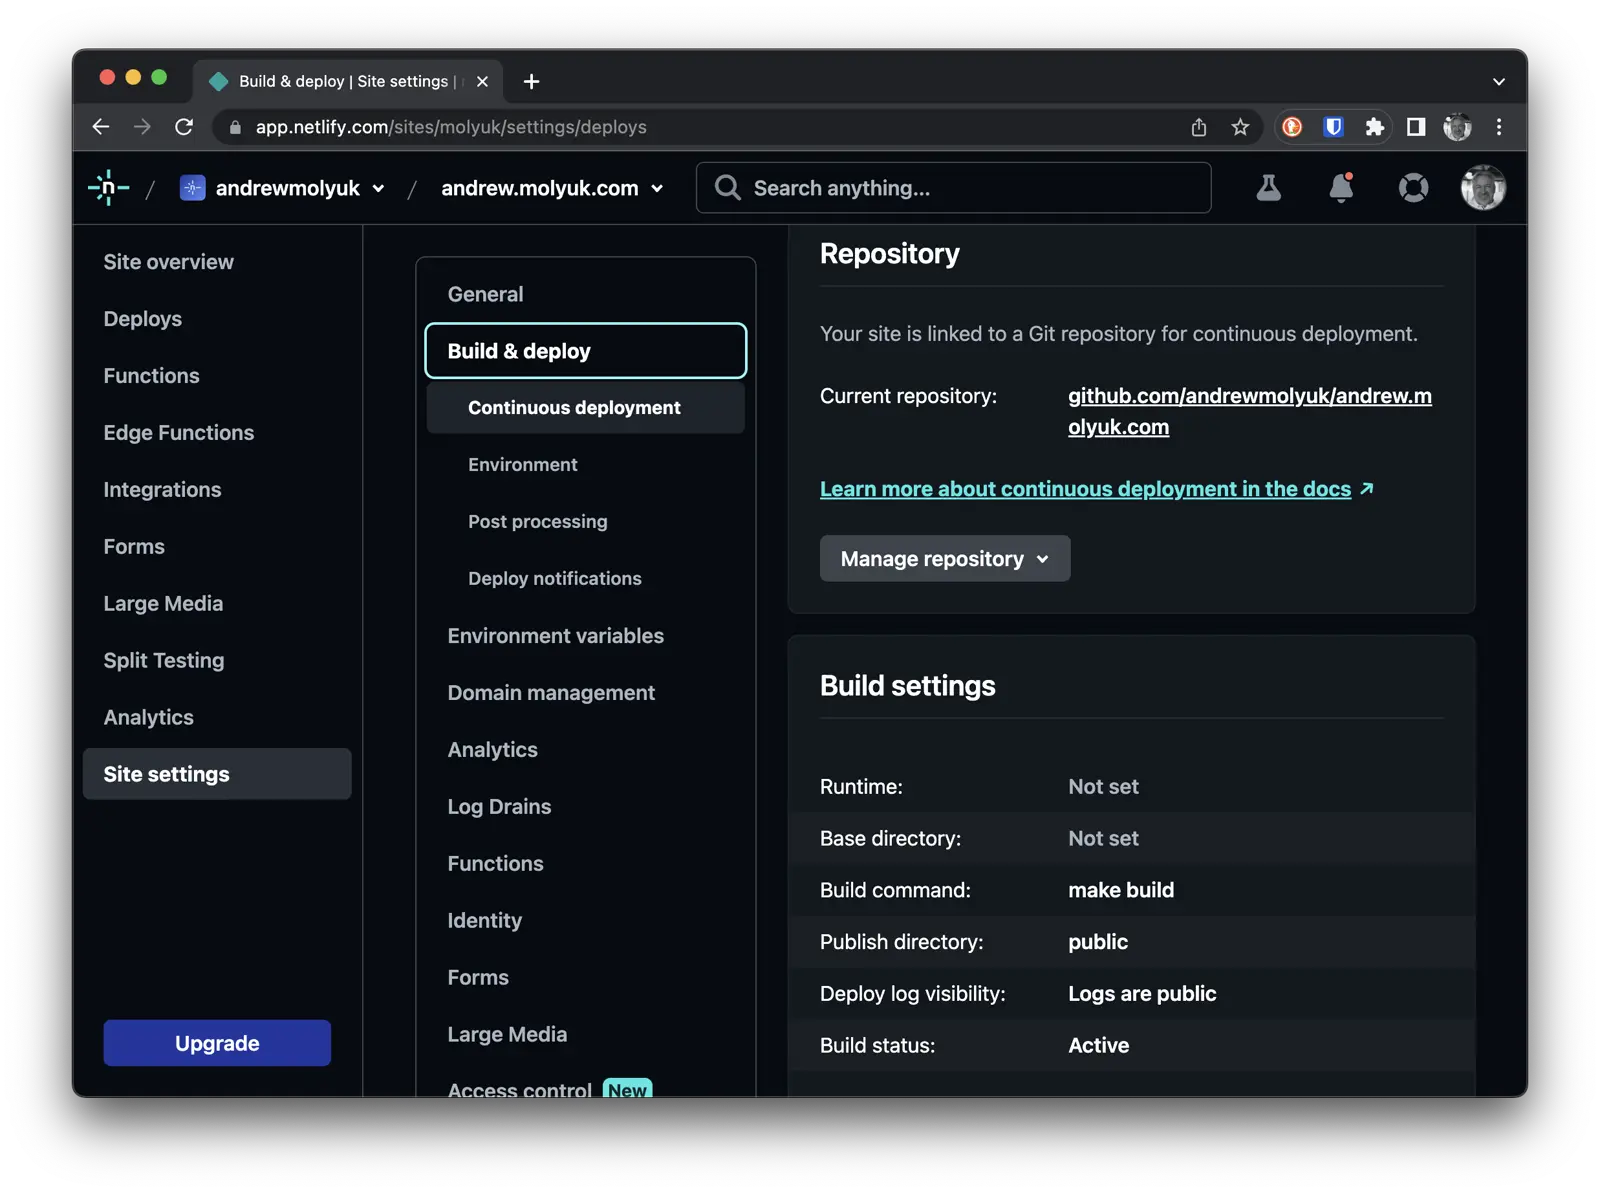
Task: Click Learn more about continuous deployment
Action: [1085, 488]
